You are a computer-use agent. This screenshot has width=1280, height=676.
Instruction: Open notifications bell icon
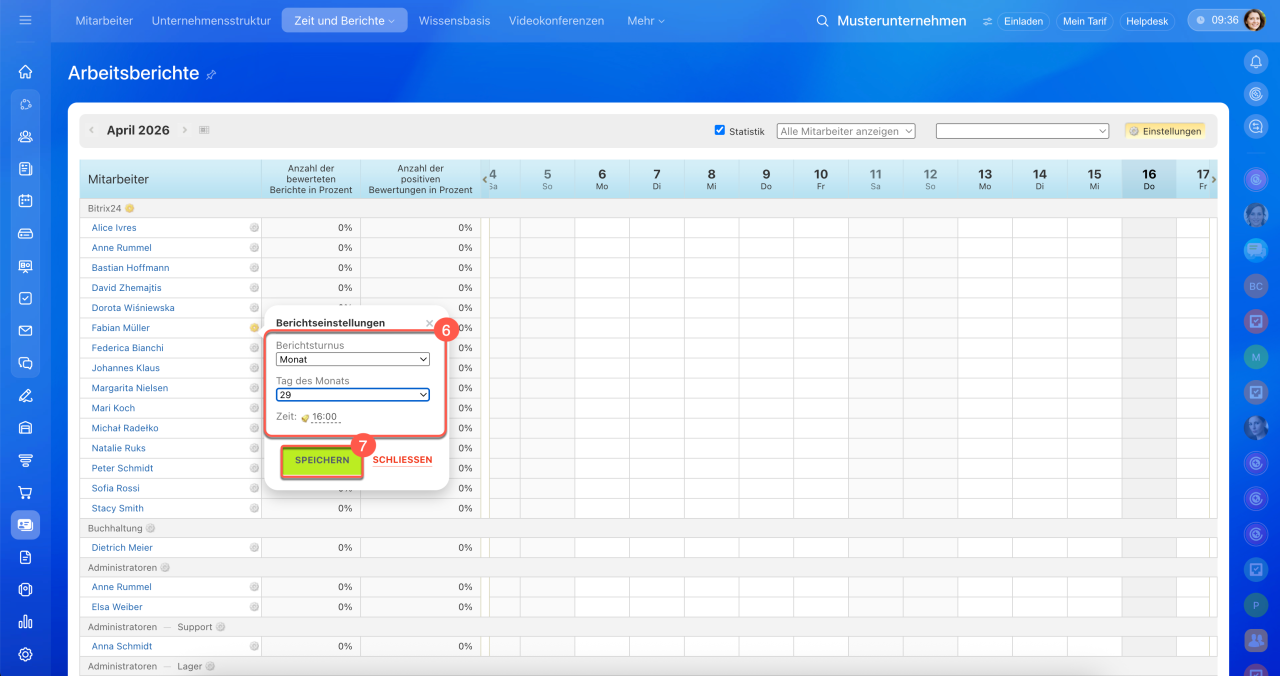1256,62
